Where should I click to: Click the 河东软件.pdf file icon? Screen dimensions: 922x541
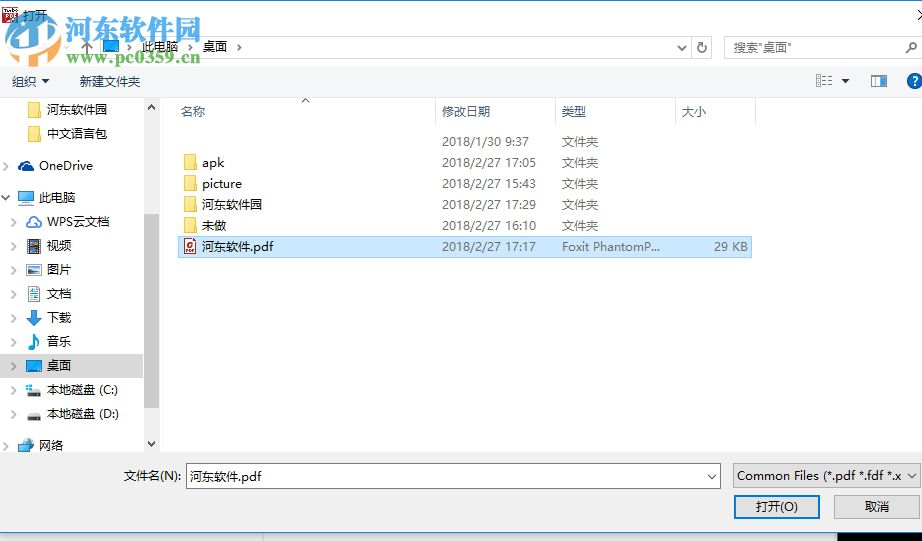(x=190, y=246)
